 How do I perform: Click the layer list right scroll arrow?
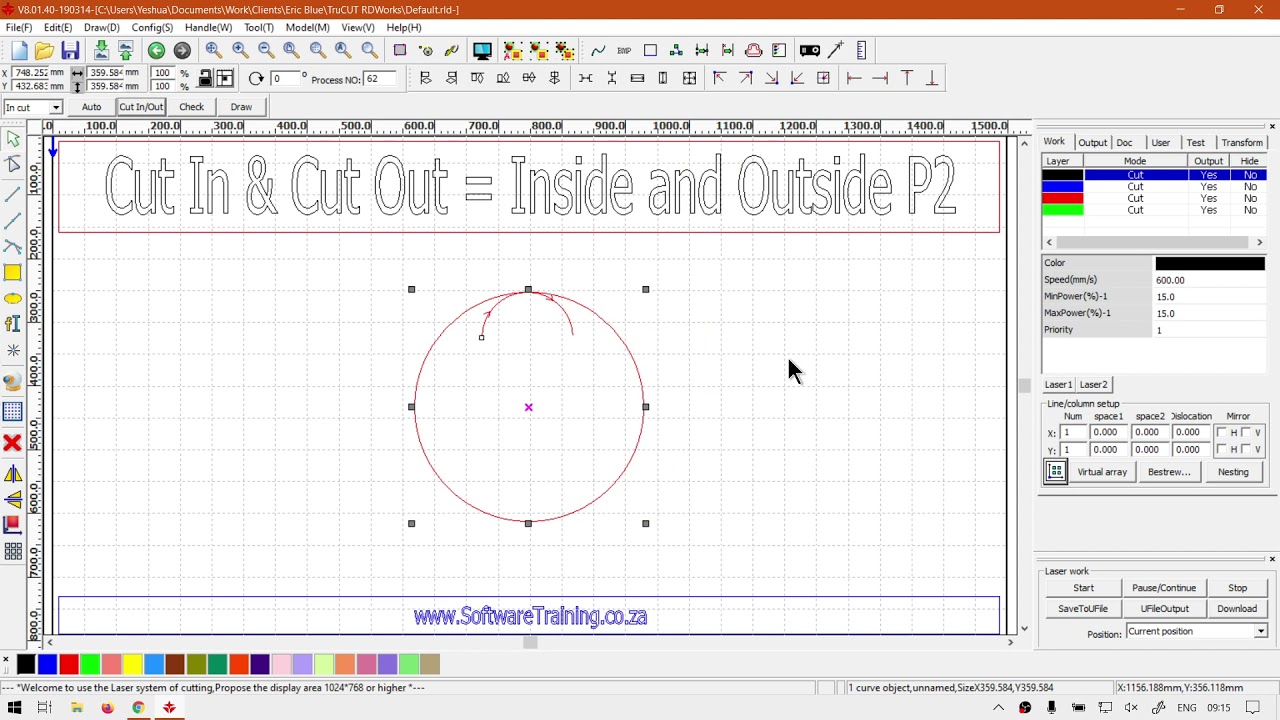(x=1259, y=242)
